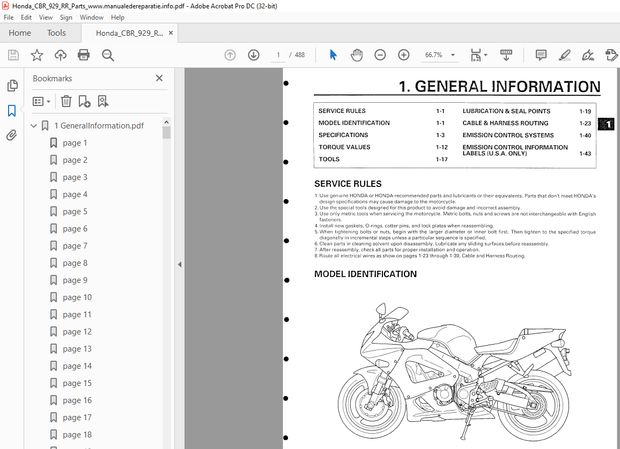620x449 pixels.
Task: Click the Save file icon
Action: click(13, 55)
